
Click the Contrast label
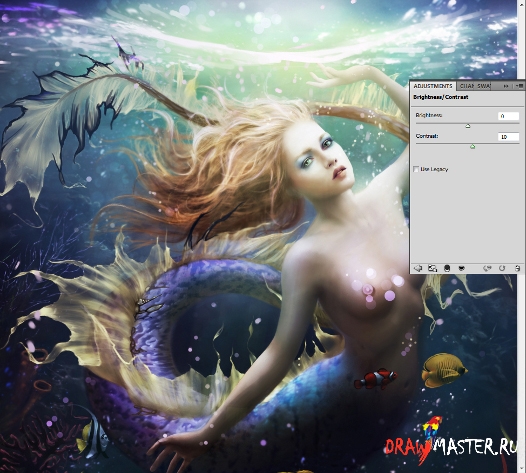427,136
